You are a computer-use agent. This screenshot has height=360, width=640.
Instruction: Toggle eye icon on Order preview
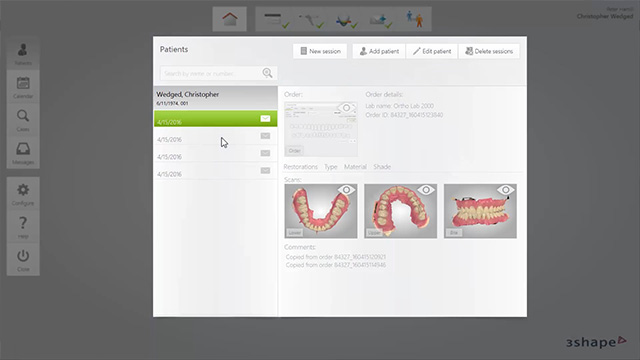346,108
